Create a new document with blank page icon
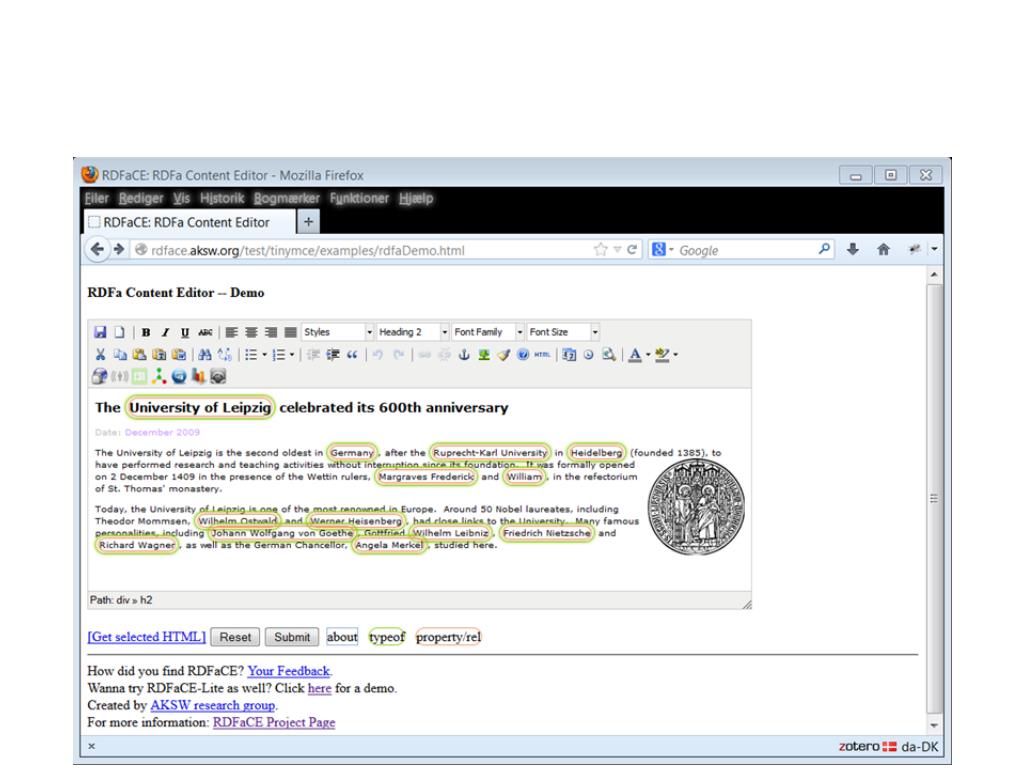The height and width of the screenshot is (768, 1024). click(119, 332)
